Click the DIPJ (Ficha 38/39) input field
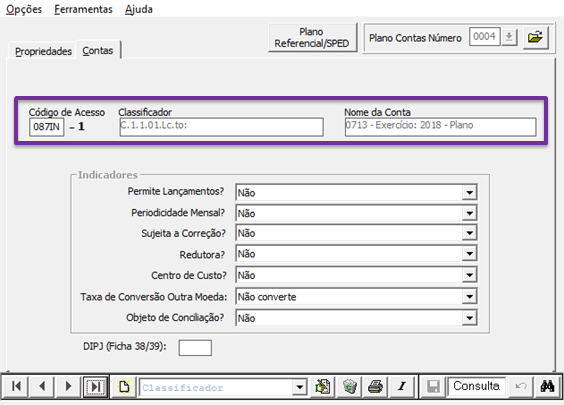Image resolution: width=564 pixels, height=405 pixels. pos(195,348)
